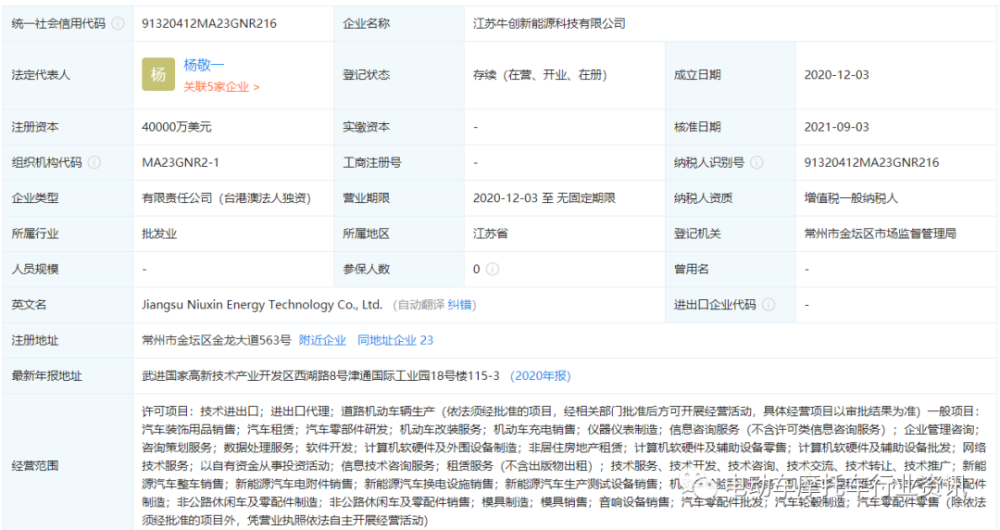The height and width of the screenshot is (530, 1000).
Task: Click industry value 批发业
Action: coord(159,234)
